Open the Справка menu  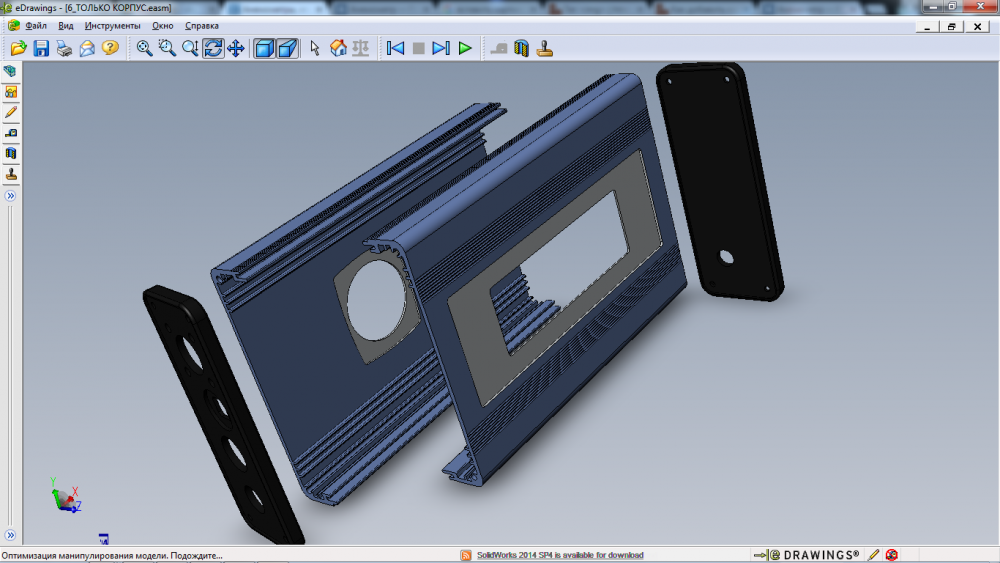[x=202, y=26]
